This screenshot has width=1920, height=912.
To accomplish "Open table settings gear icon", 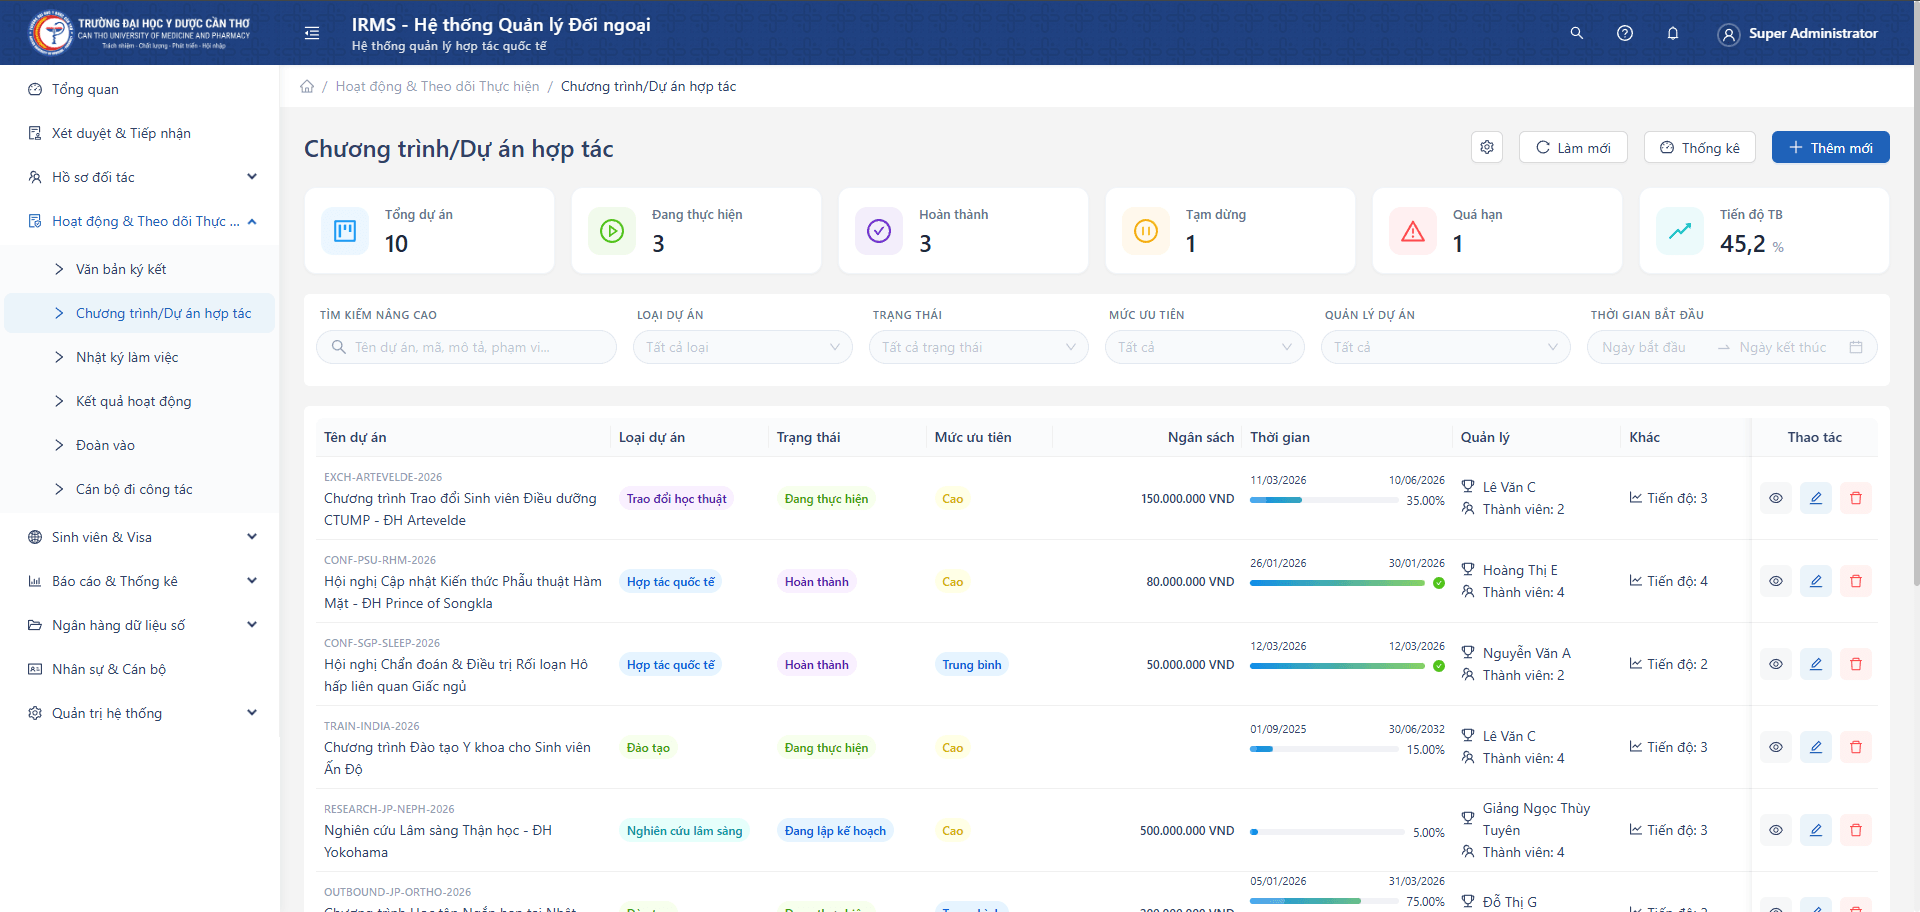I will click(1487, 147).
